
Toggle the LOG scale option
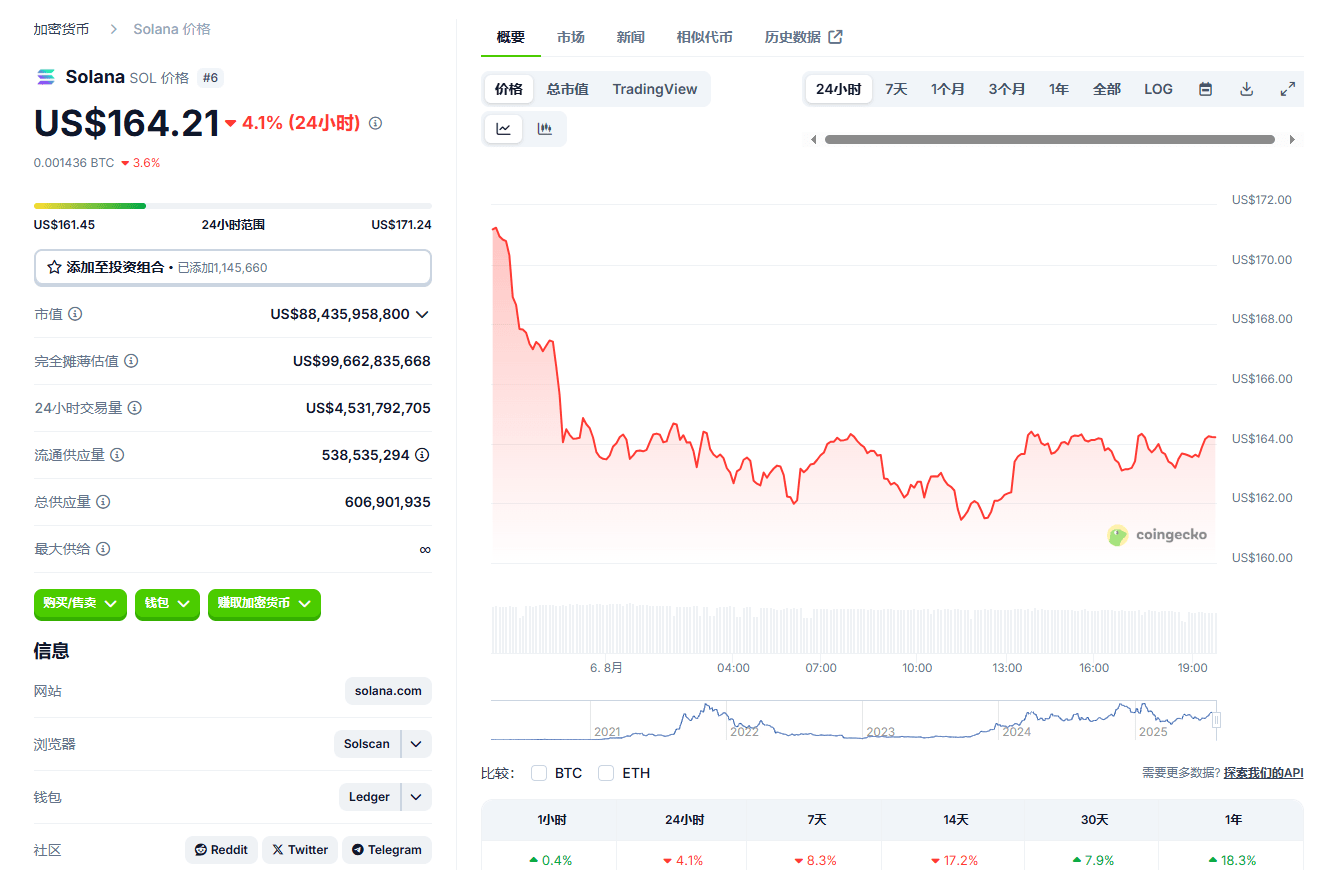[x=1158, y=89]
